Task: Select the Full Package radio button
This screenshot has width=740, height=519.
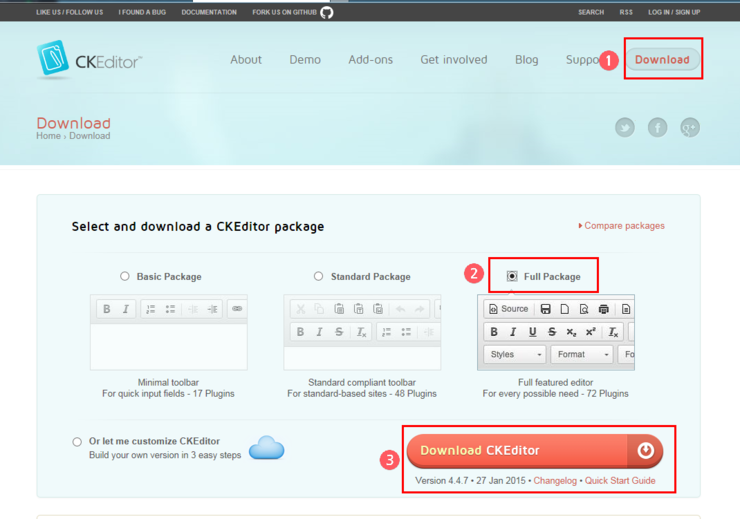Action: point(512,276)
